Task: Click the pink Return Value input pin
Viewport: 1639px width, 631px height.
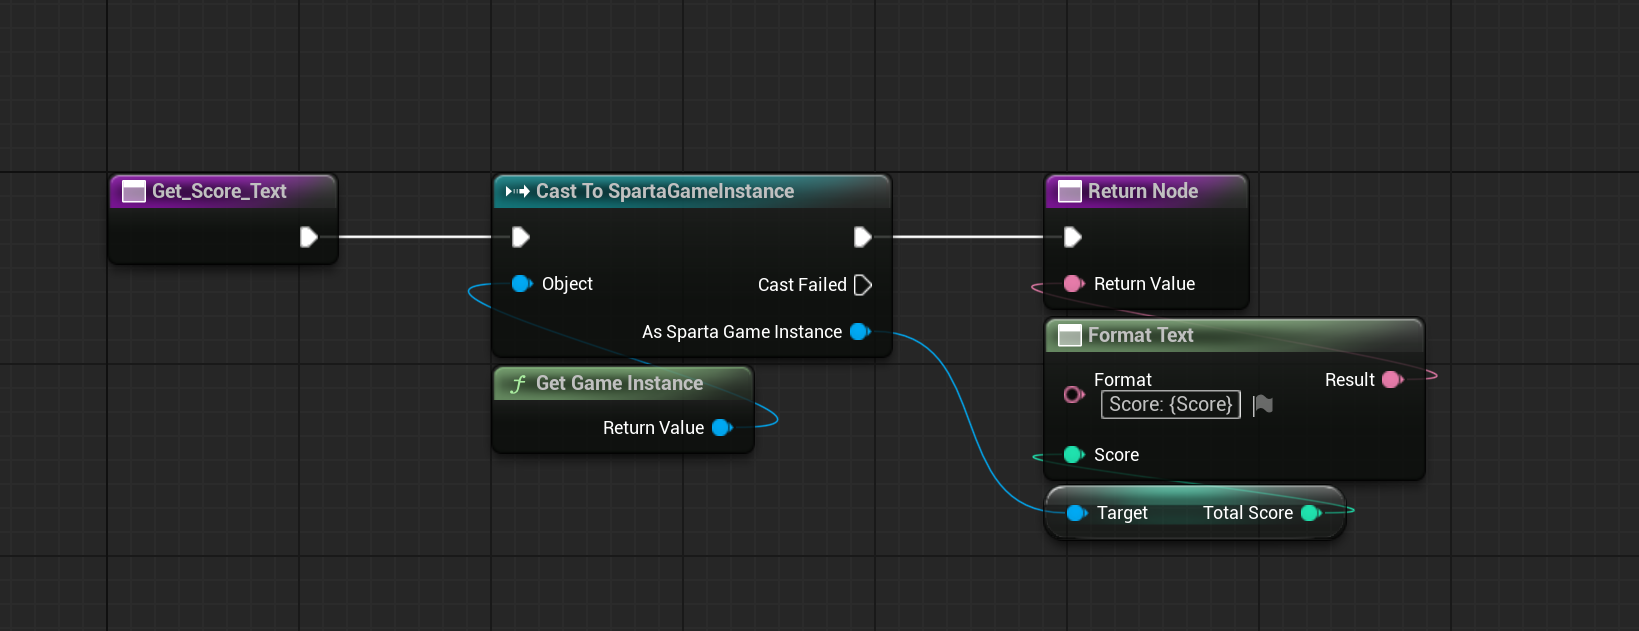Action: [x=1073, y=284]
